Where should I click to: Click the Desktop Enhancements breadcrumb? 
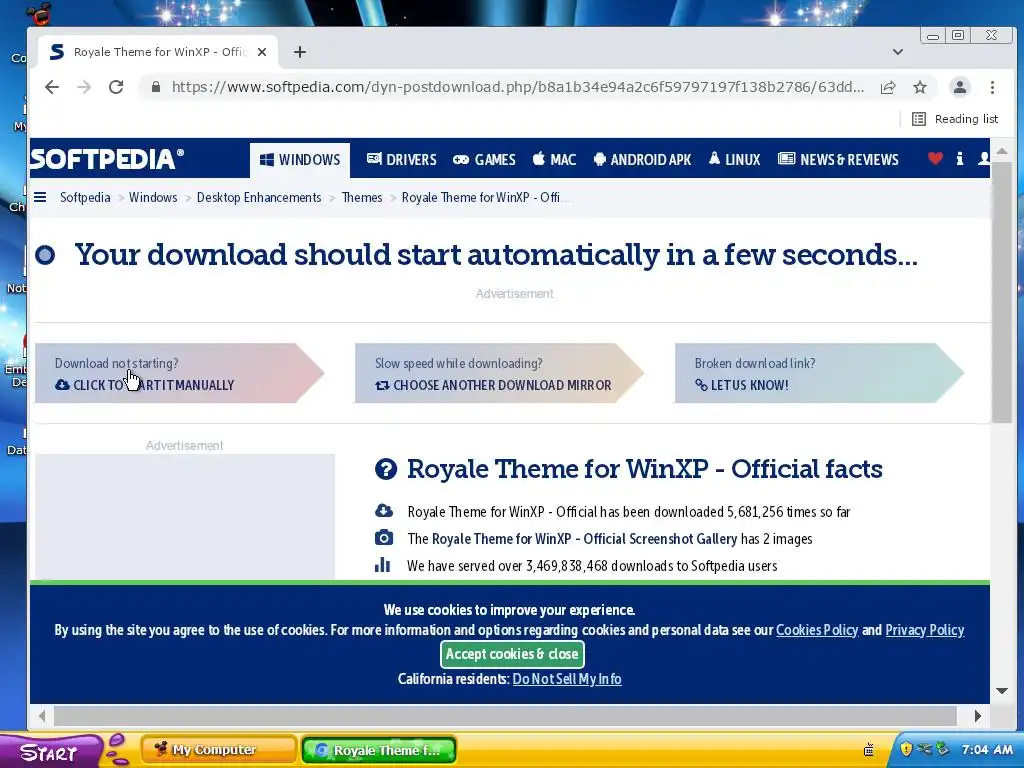(x=259, y=197)
